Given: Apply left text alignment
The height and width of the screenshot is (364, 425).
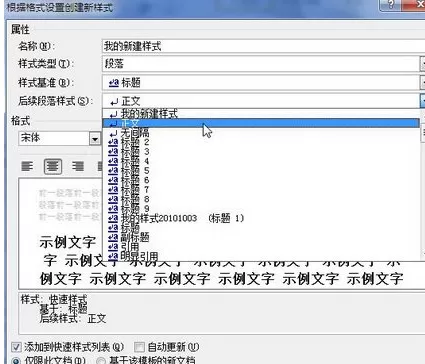Looking at the screenshot, I should (x=27, y=166).
